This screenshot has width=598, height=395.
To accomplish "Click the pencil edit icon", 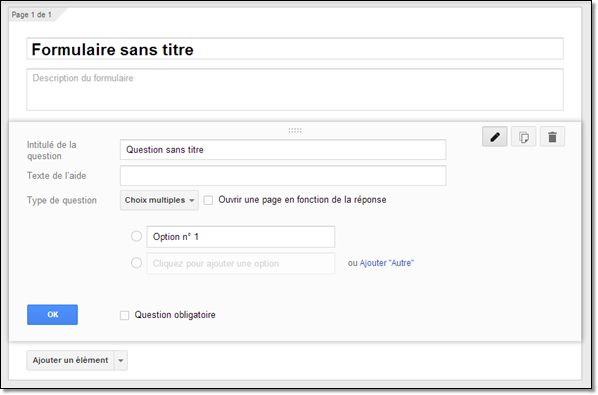I will click(x=495, y=137).
